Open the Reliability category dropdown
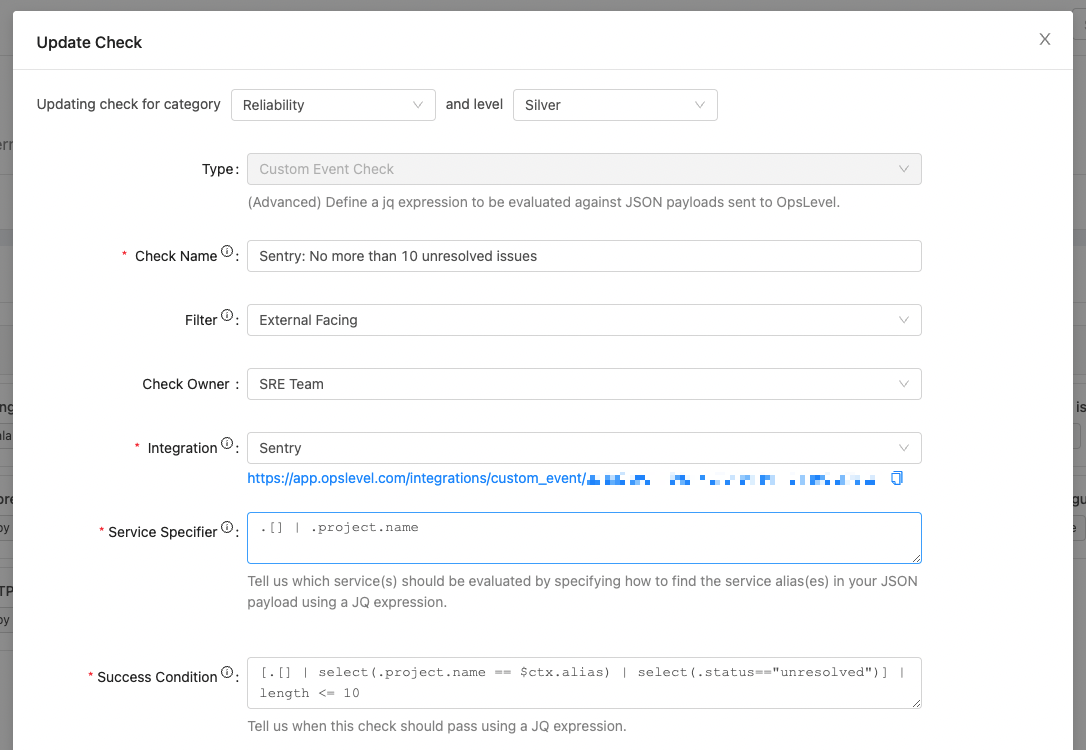 pyautogui.click(x=333, y=105)
